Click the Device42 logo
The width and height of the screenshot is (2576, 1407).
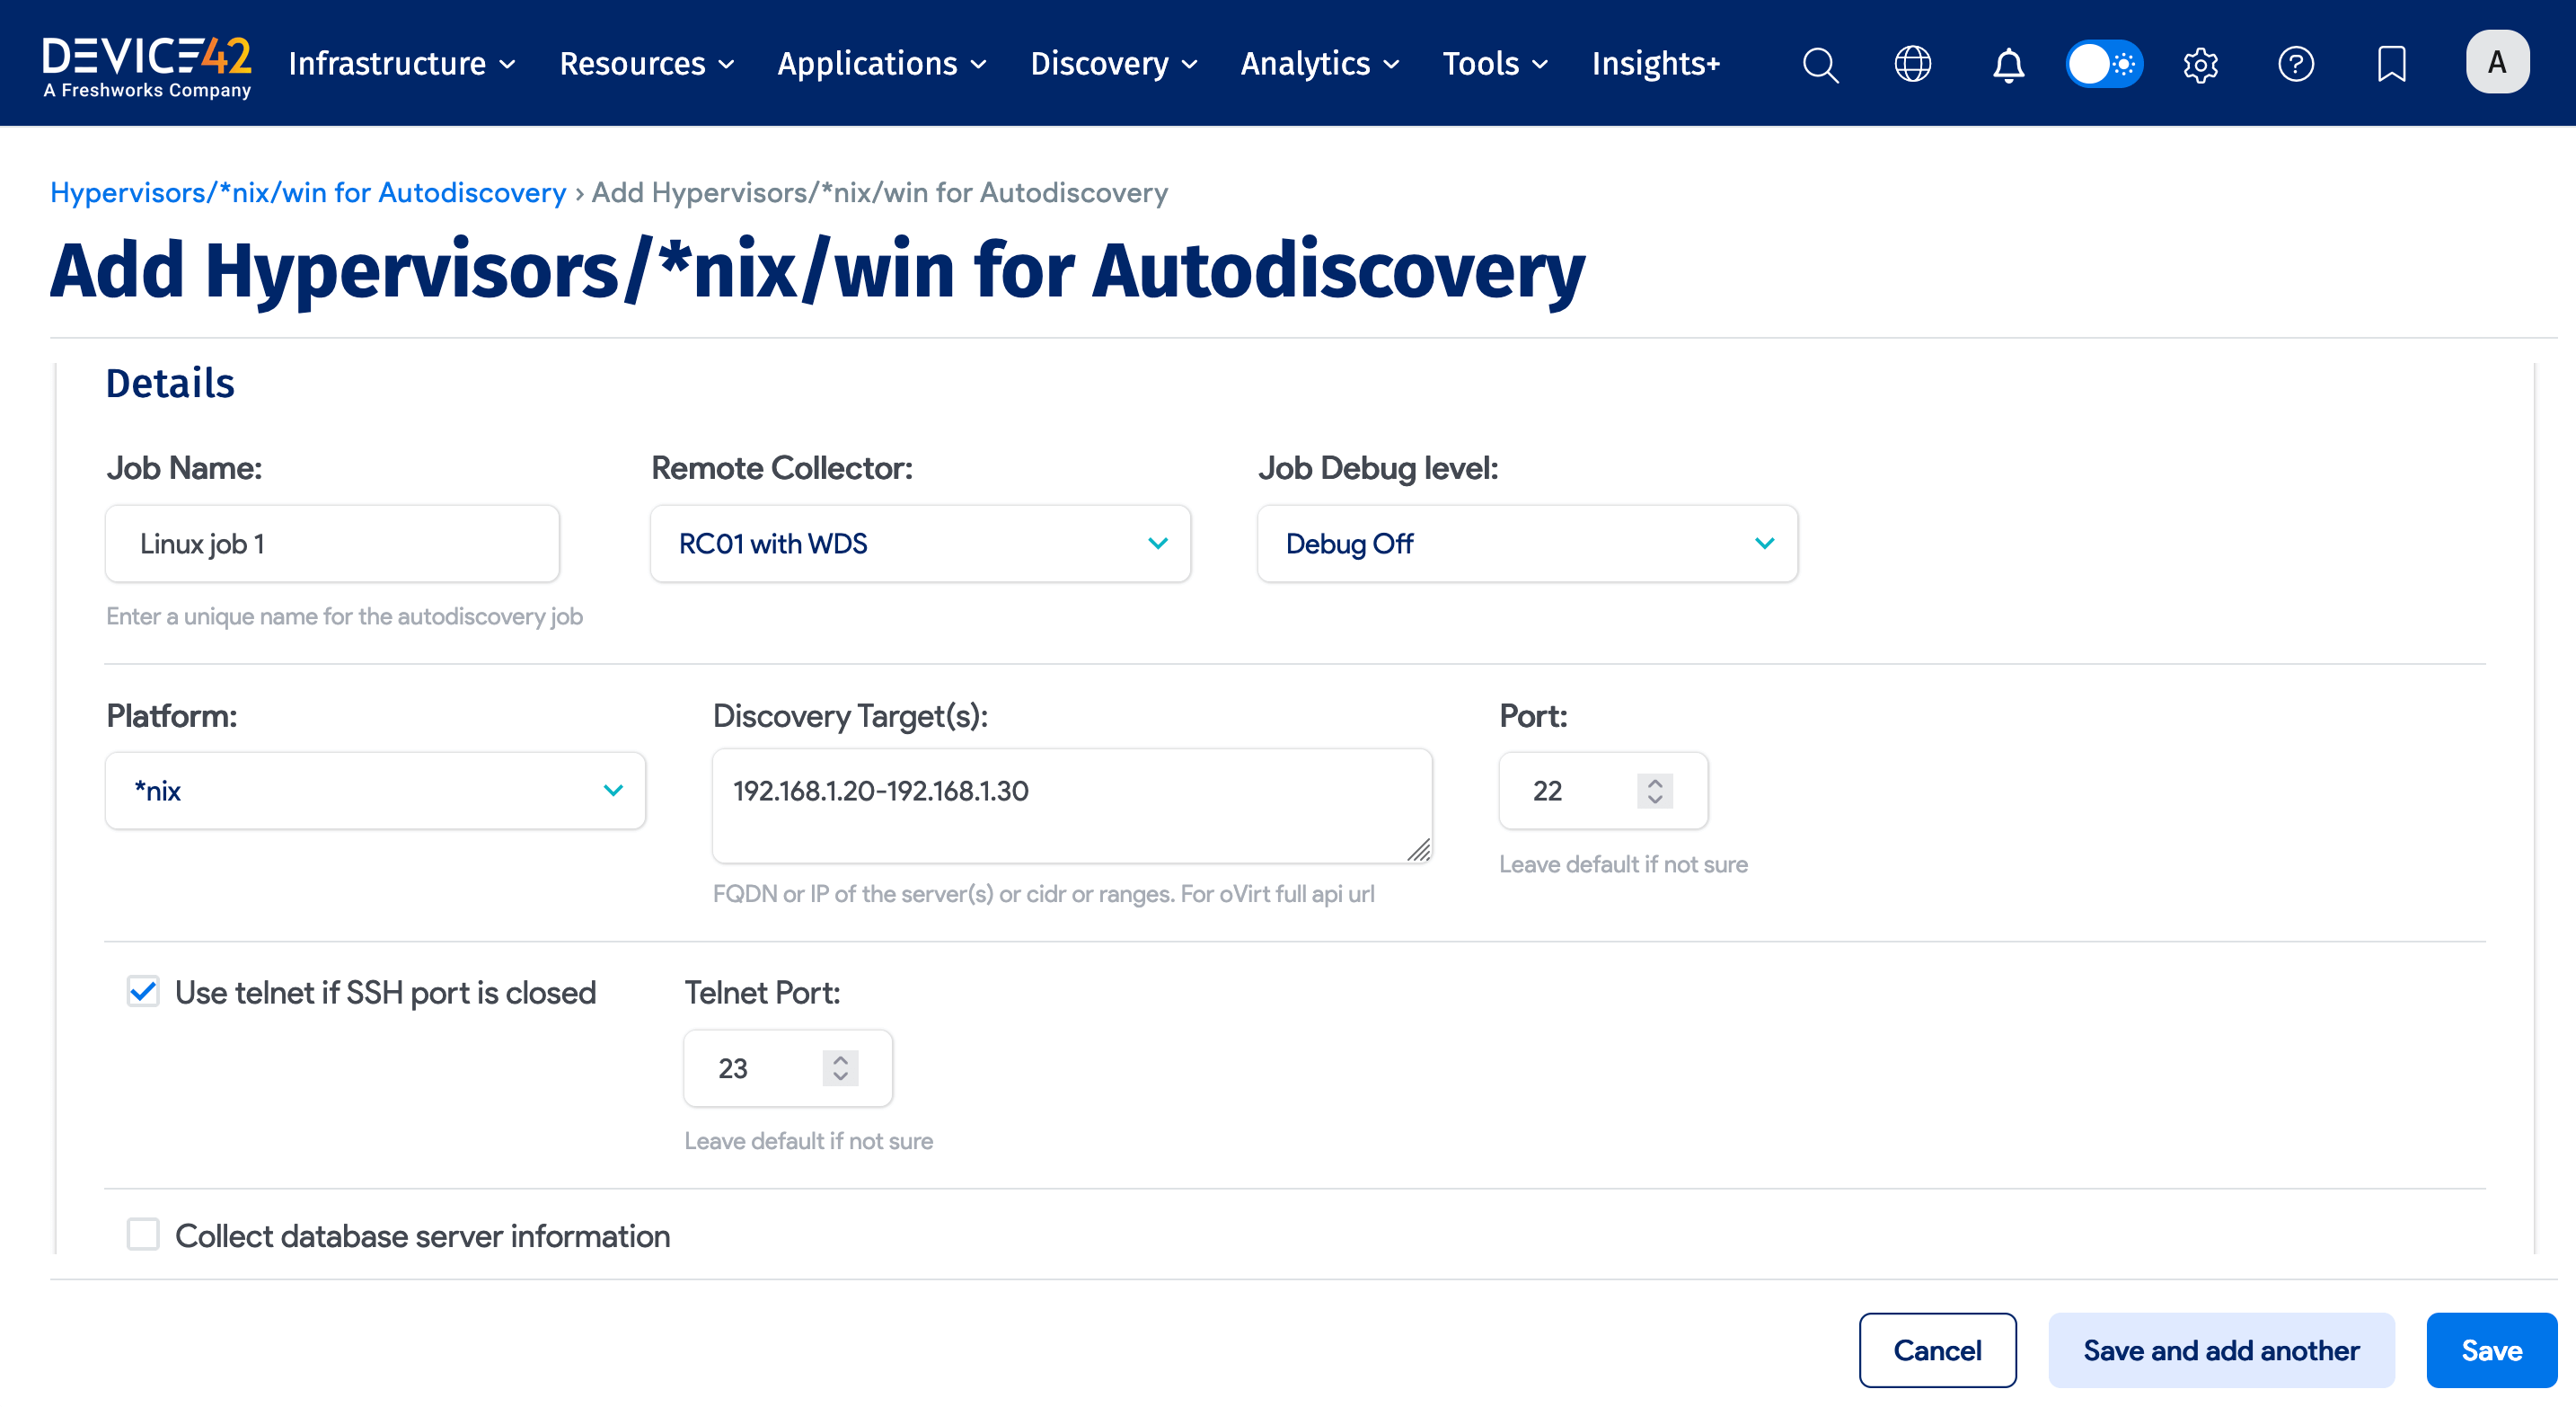point(146,62)
